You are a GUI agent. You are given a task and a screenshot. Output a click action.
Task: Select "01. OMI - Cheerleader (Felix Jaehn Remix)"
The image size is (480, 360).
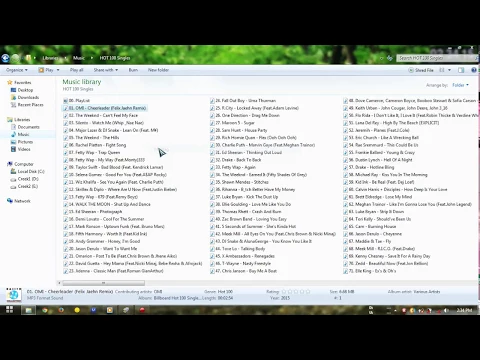[x=105, y=108]
